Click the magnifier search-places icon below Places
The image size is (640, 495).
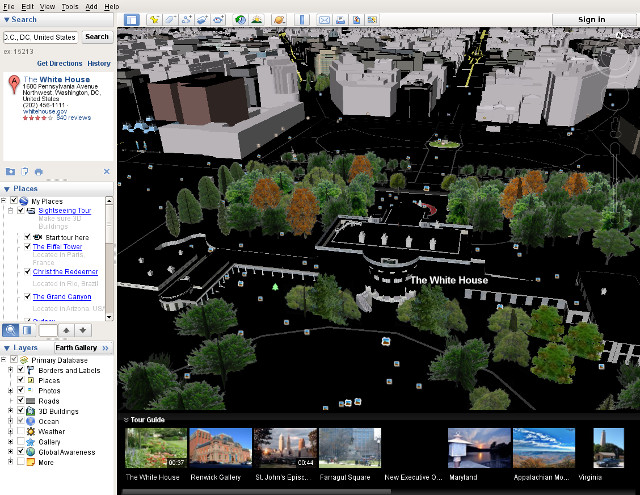[10, 329]
